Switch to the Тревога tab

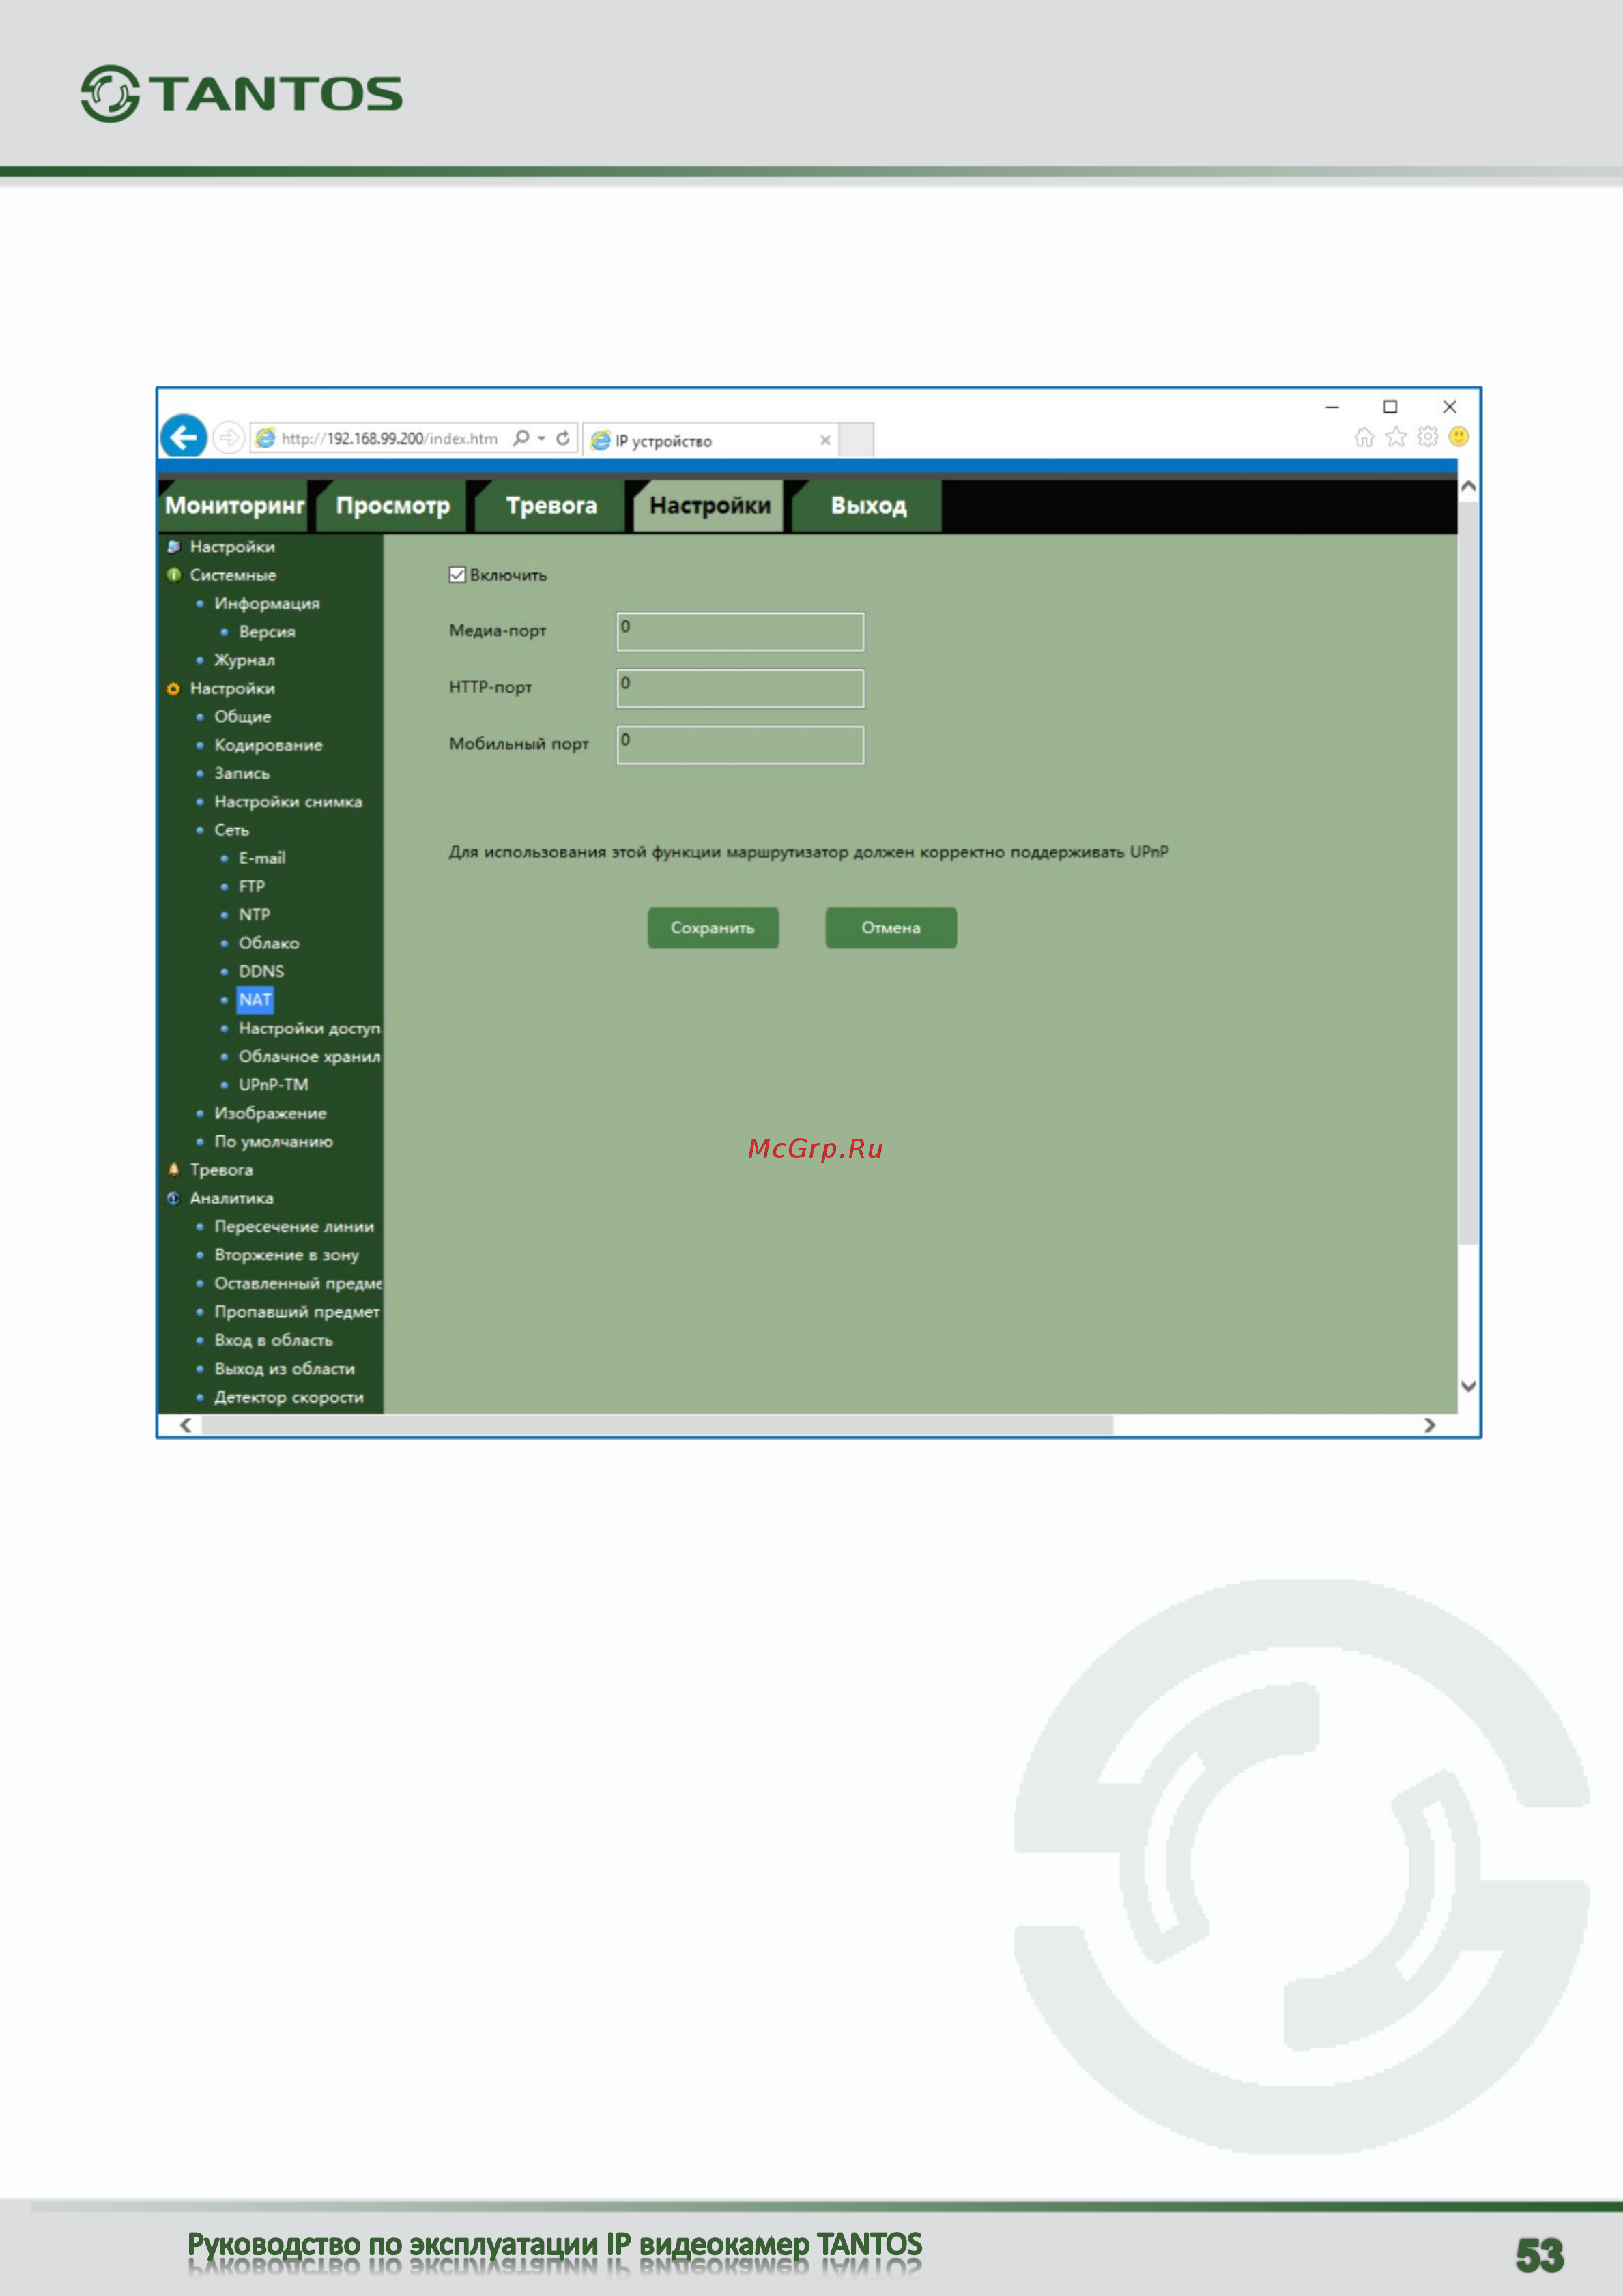551,506
